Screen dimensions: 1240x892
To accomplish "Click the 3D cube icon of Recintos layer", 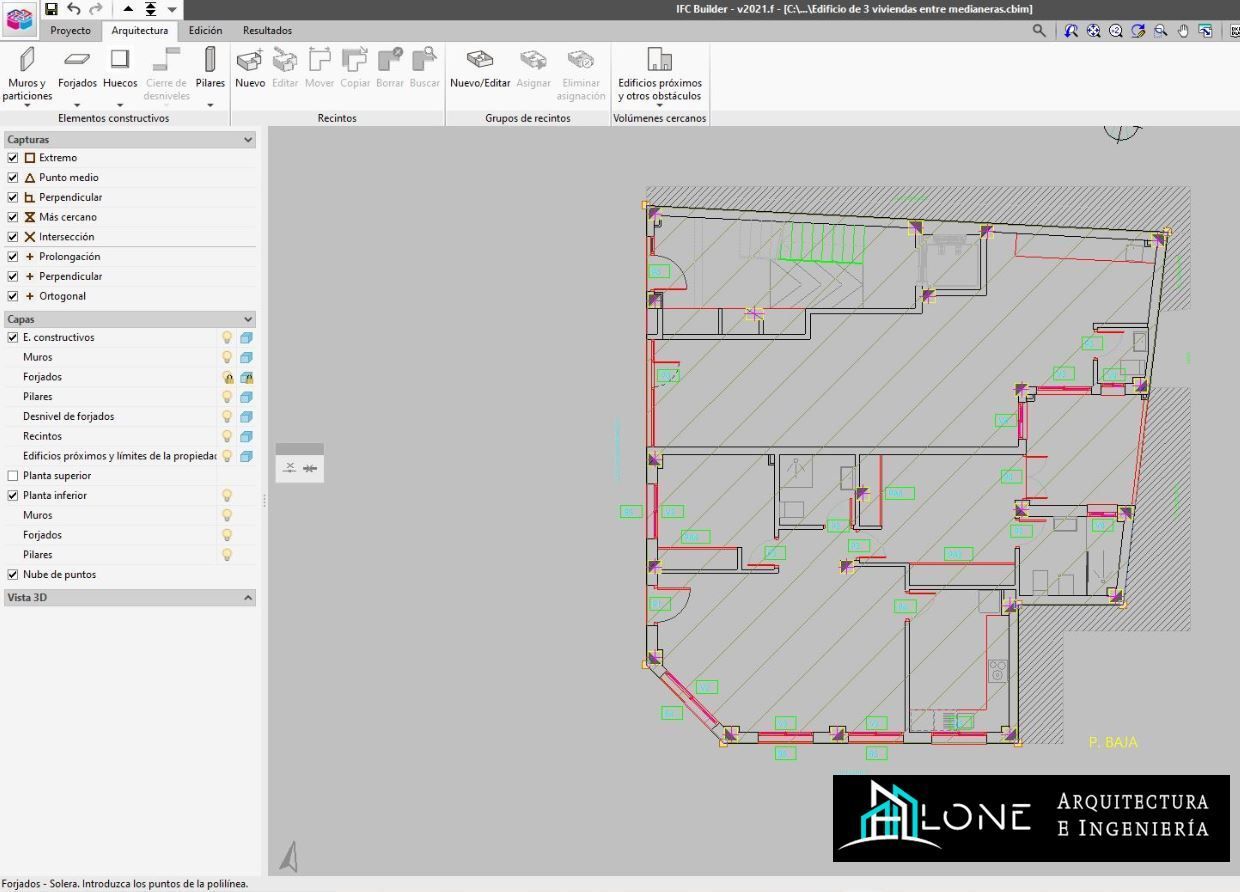I will pos(246,436).
